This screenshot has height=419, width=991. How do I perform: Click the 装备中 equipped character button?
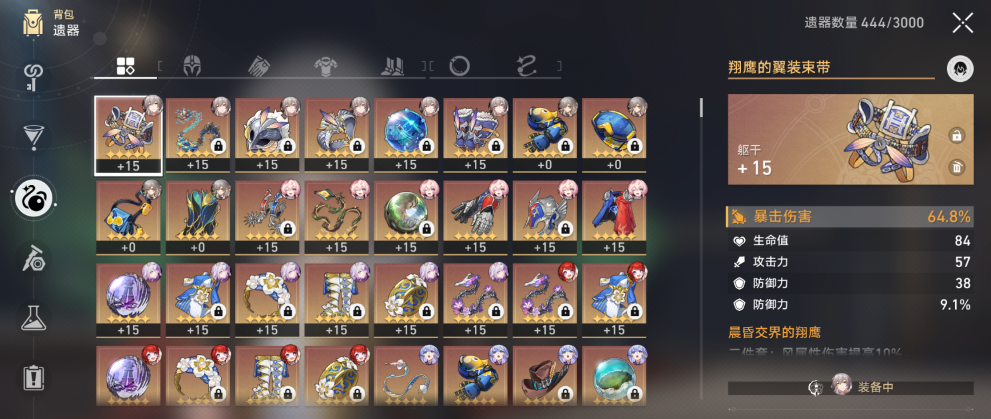(x=851, y=388)
